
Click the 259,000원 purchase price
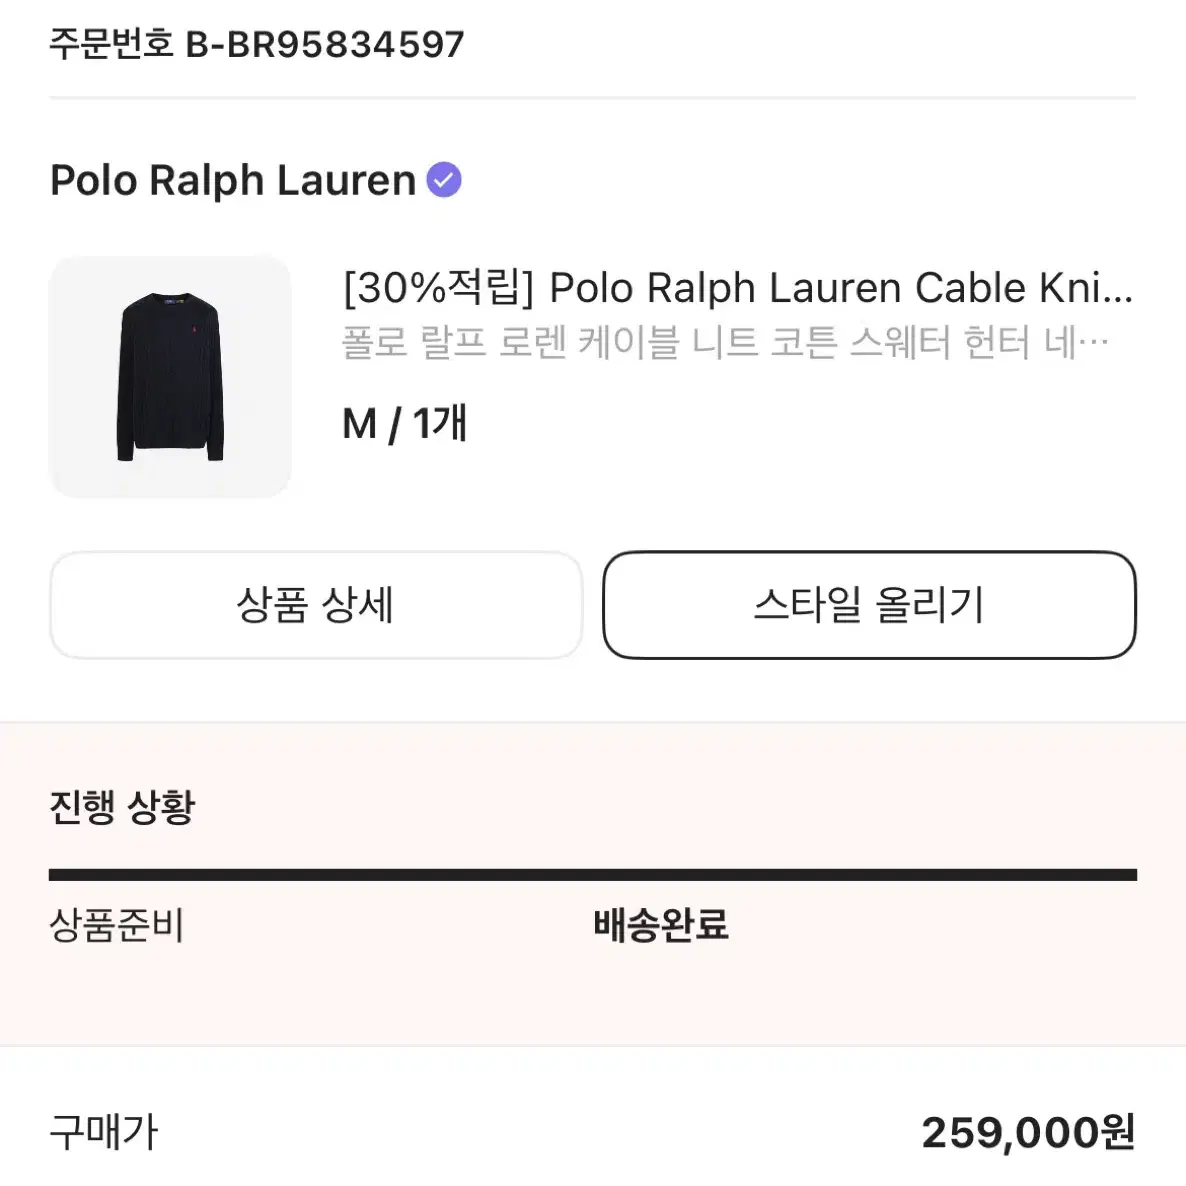point(1029,1133)
